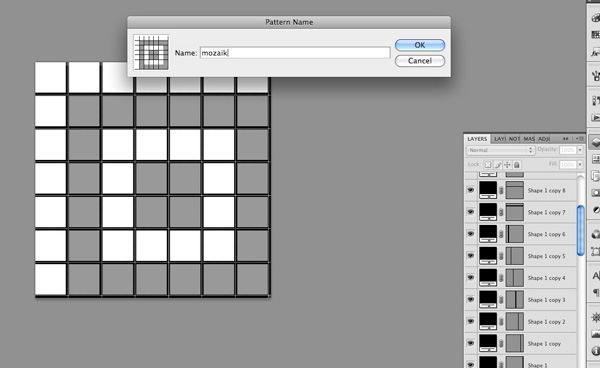The width and height of the screenshot is (600, 368).
Task: Open the Character panel 'A' icon in dock
Action: (x=595, y=275)
